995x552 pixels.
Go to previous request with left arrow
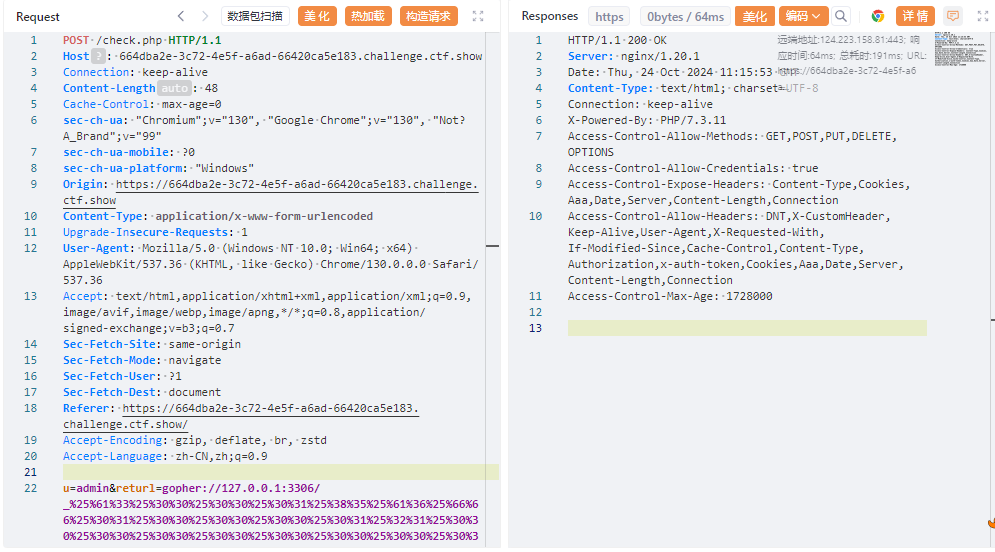pyautogui.click(x=181, y=16)
